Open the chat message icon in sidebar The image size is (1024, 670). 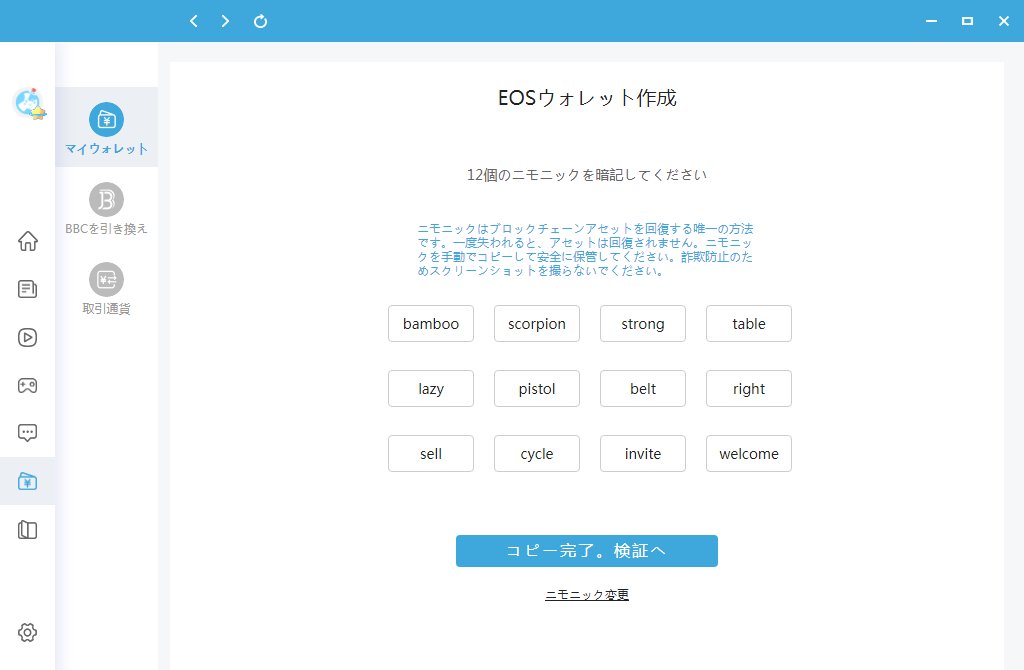(28, 433)
